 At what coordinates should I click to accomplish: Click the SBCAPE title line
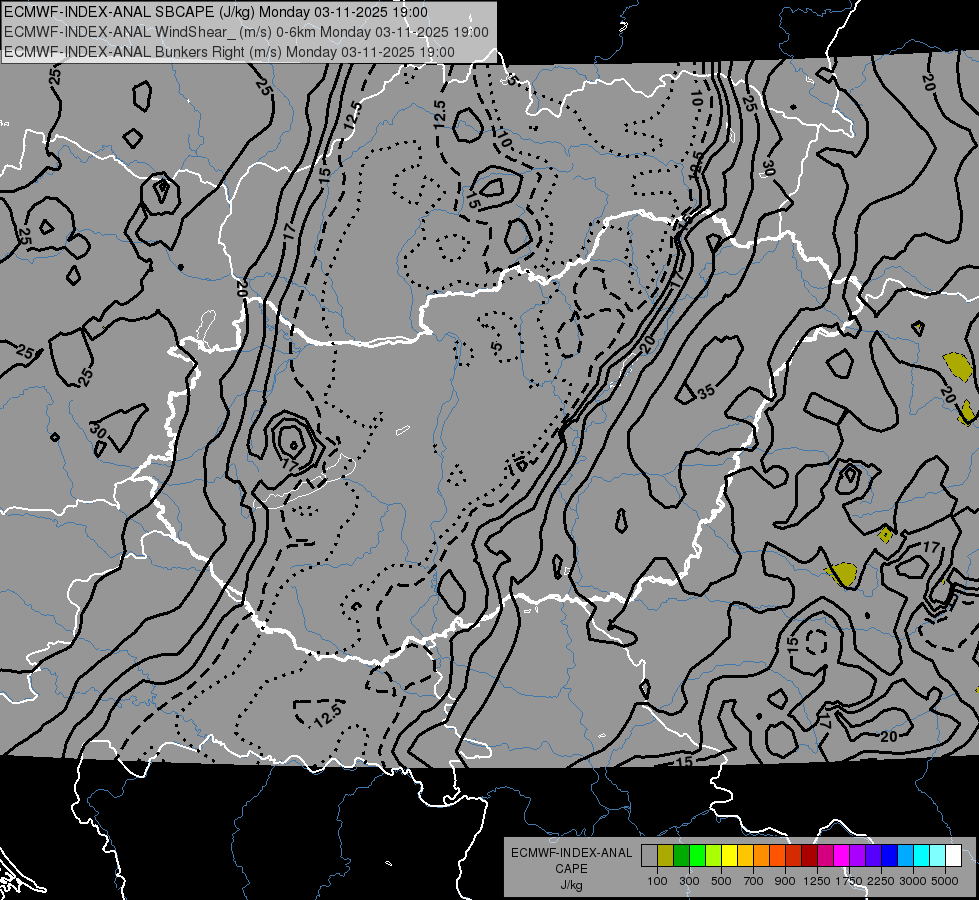[216, 12]
